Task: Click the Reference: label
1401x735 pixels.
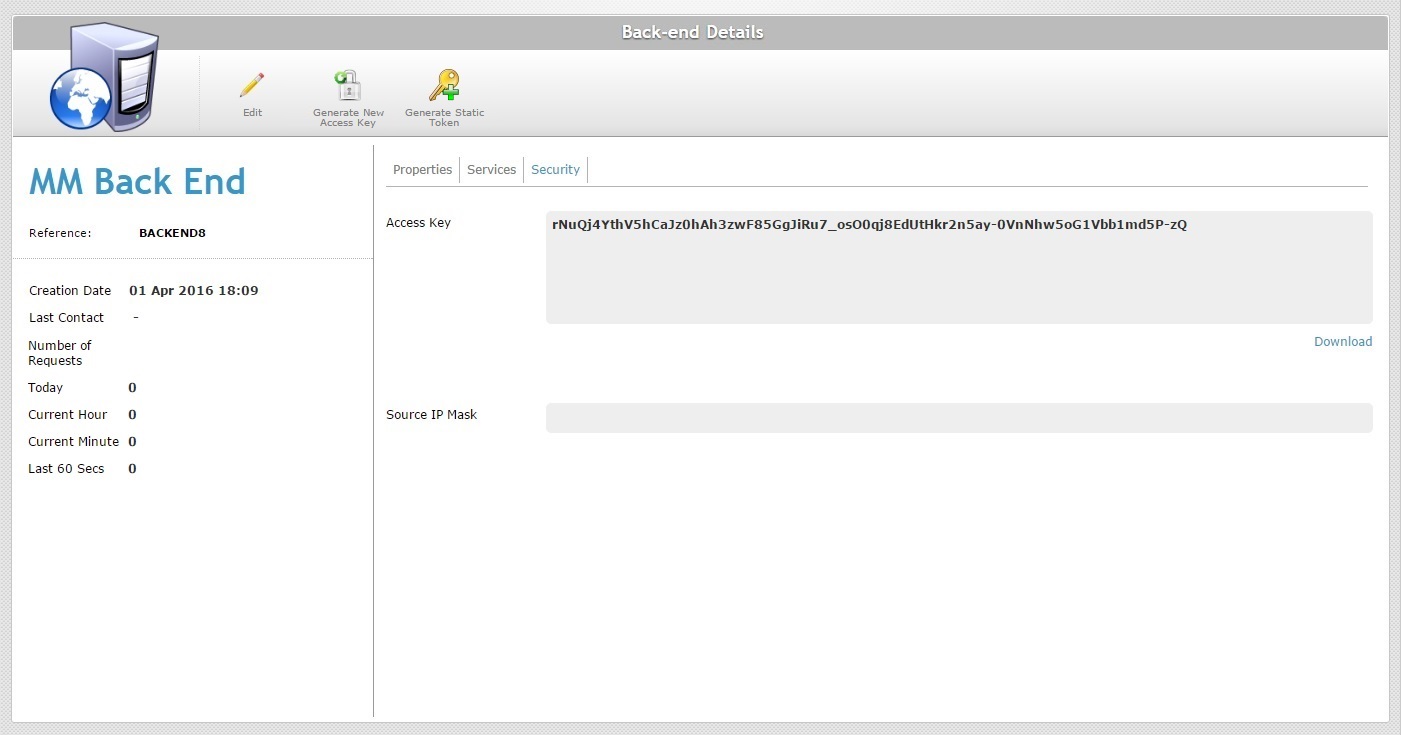Action: coord(60,233)
